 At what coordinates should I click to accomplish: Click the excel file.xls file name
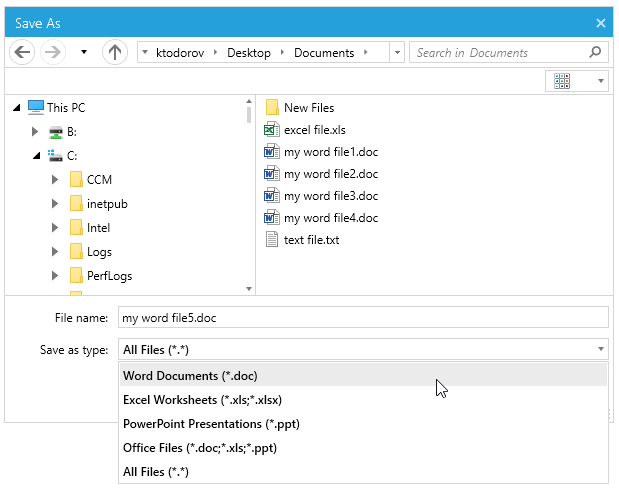315,130
